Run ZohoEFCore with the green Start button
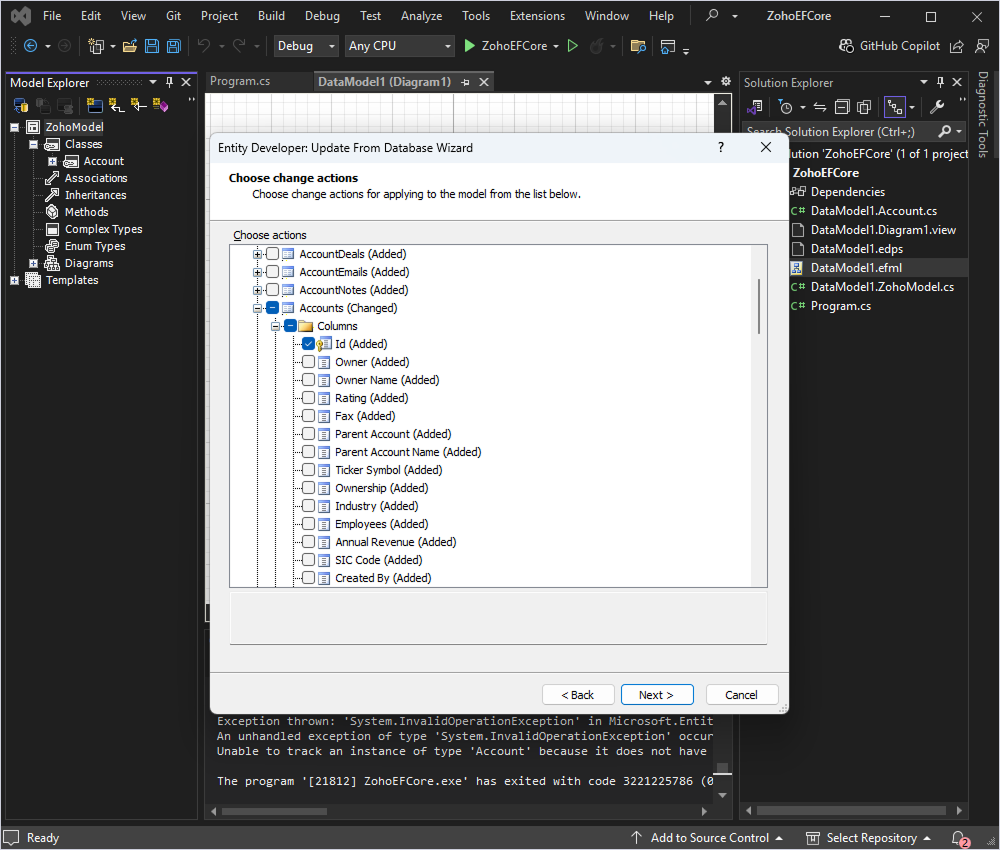 point(470,46)
